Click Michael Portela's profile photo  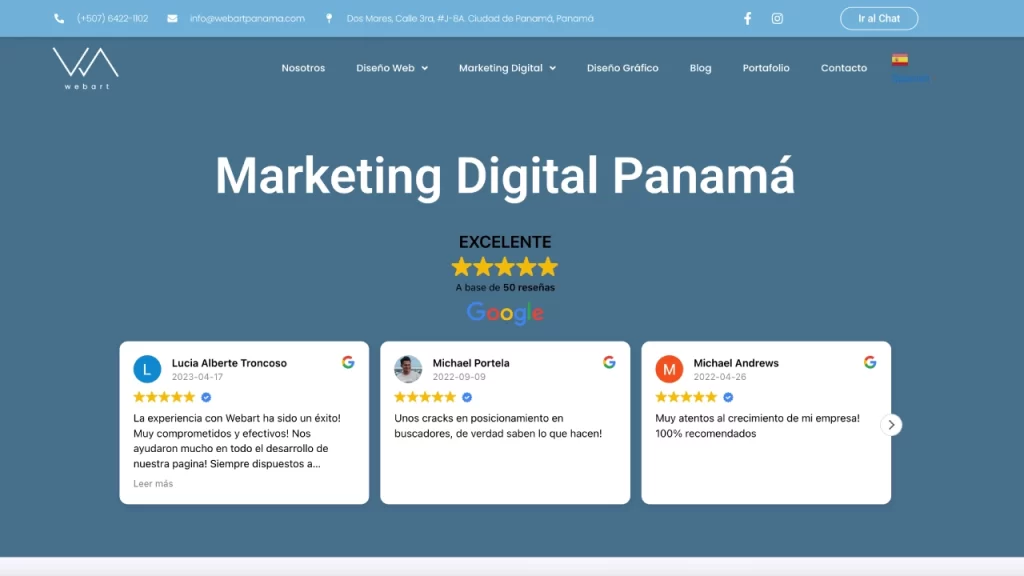pos(408,369)
